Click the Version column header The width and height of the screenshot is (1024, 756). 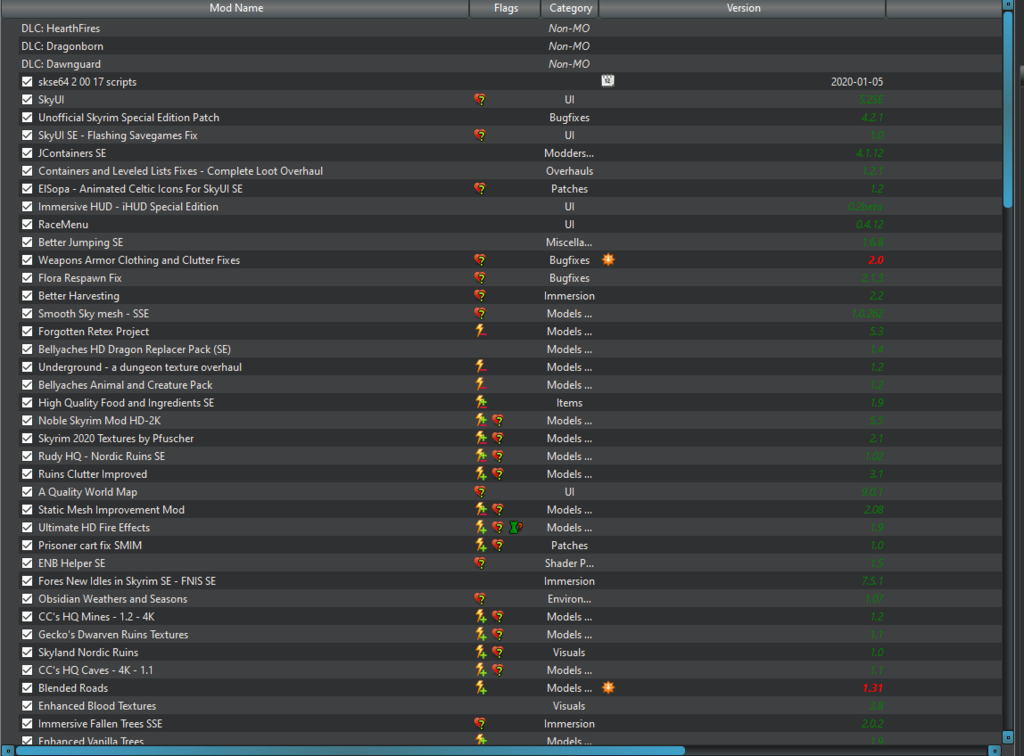click(742, 8)
